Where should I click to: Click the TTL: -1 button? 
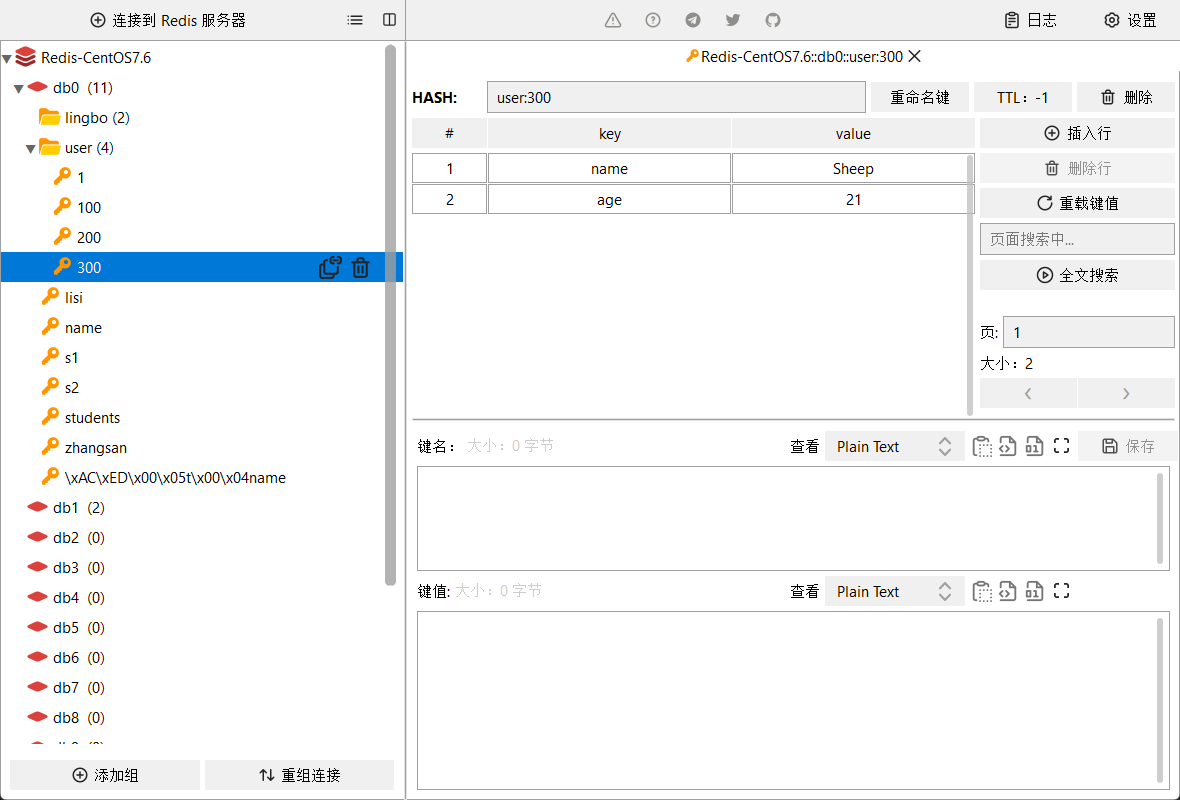pyautogui.click(x=1023, y=97)
